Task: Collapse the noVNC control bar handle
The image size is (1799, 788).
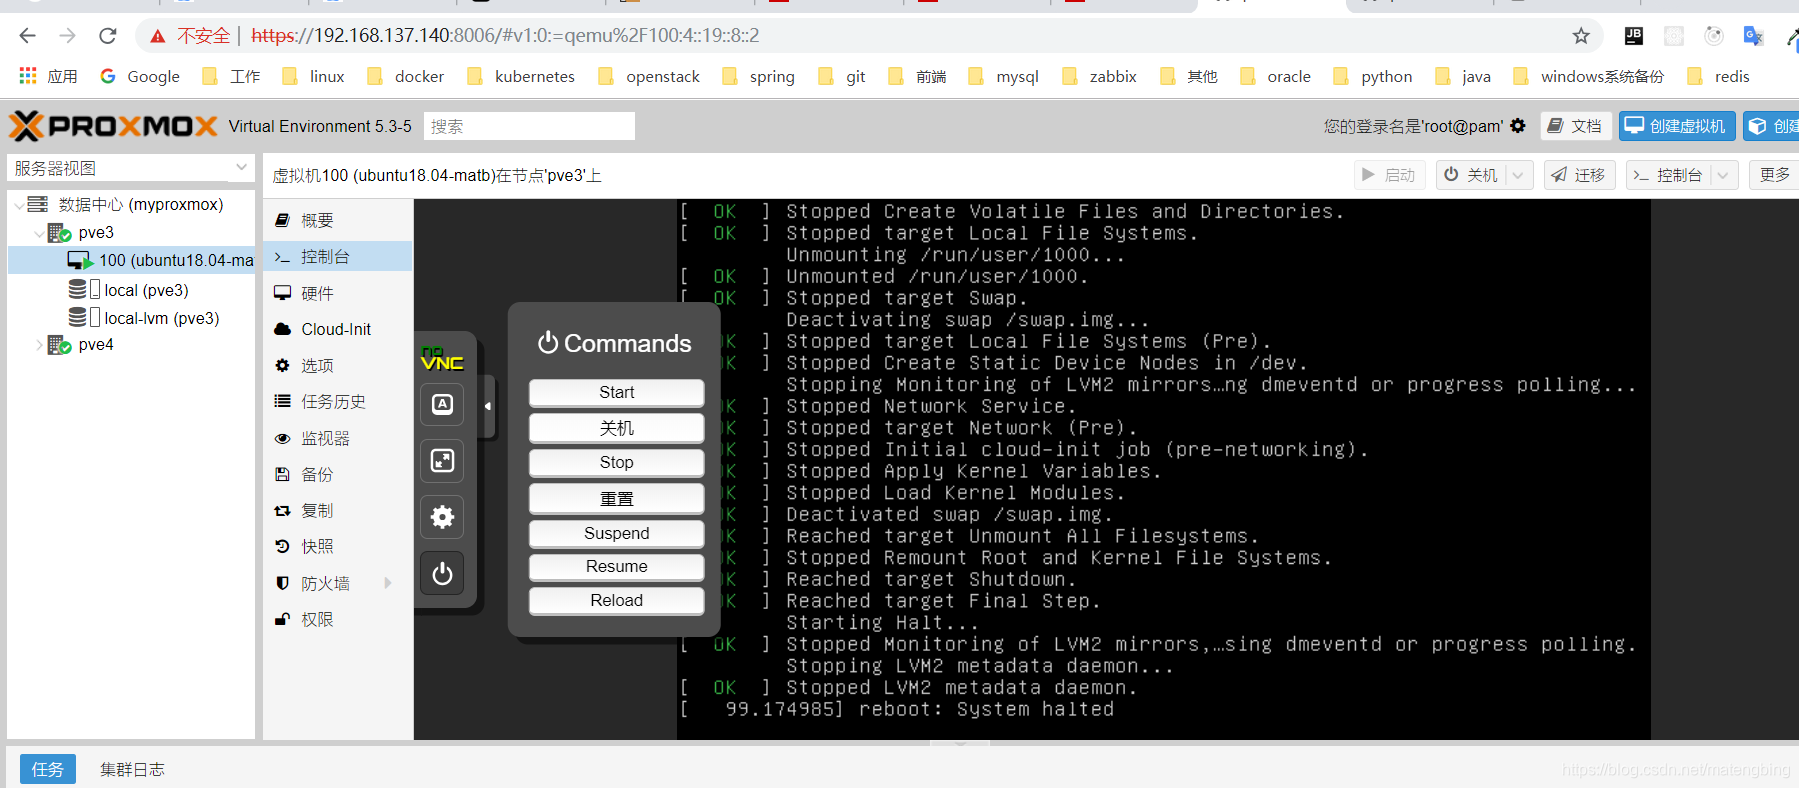Action: (x=488, y=406)
